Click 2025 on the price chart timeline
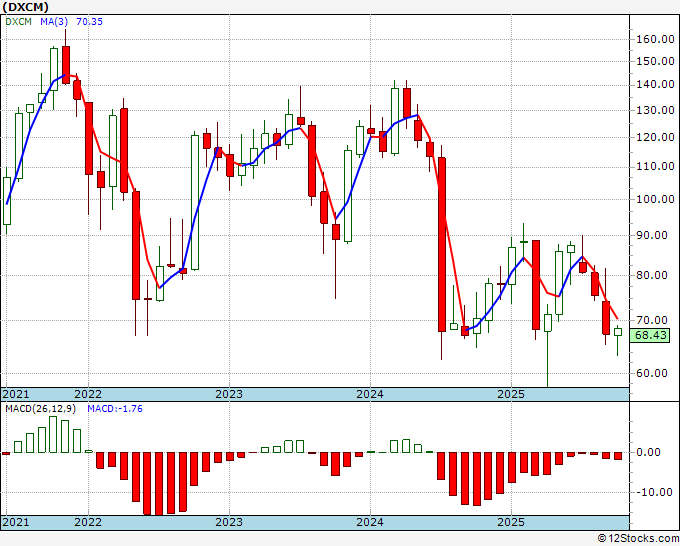680x546 pixels. pos(511,394)
